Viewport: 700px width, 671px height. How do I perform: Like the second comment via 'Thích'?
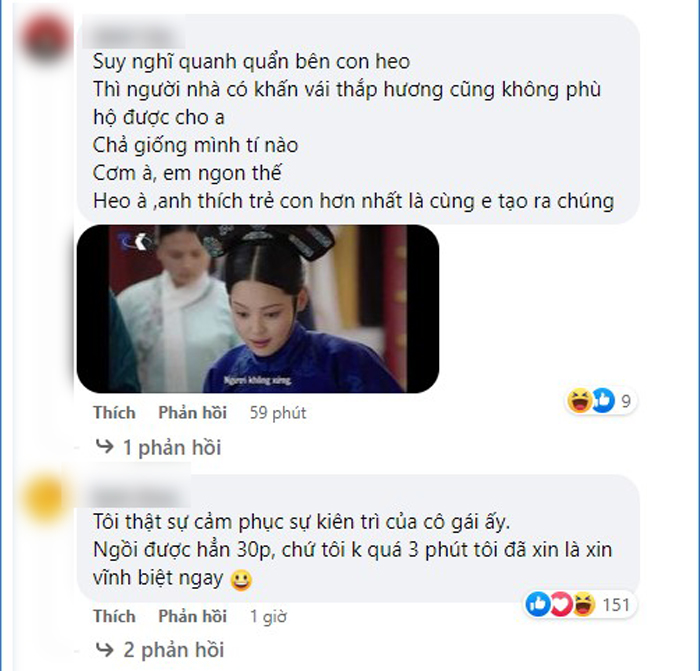tap(114, 616)
